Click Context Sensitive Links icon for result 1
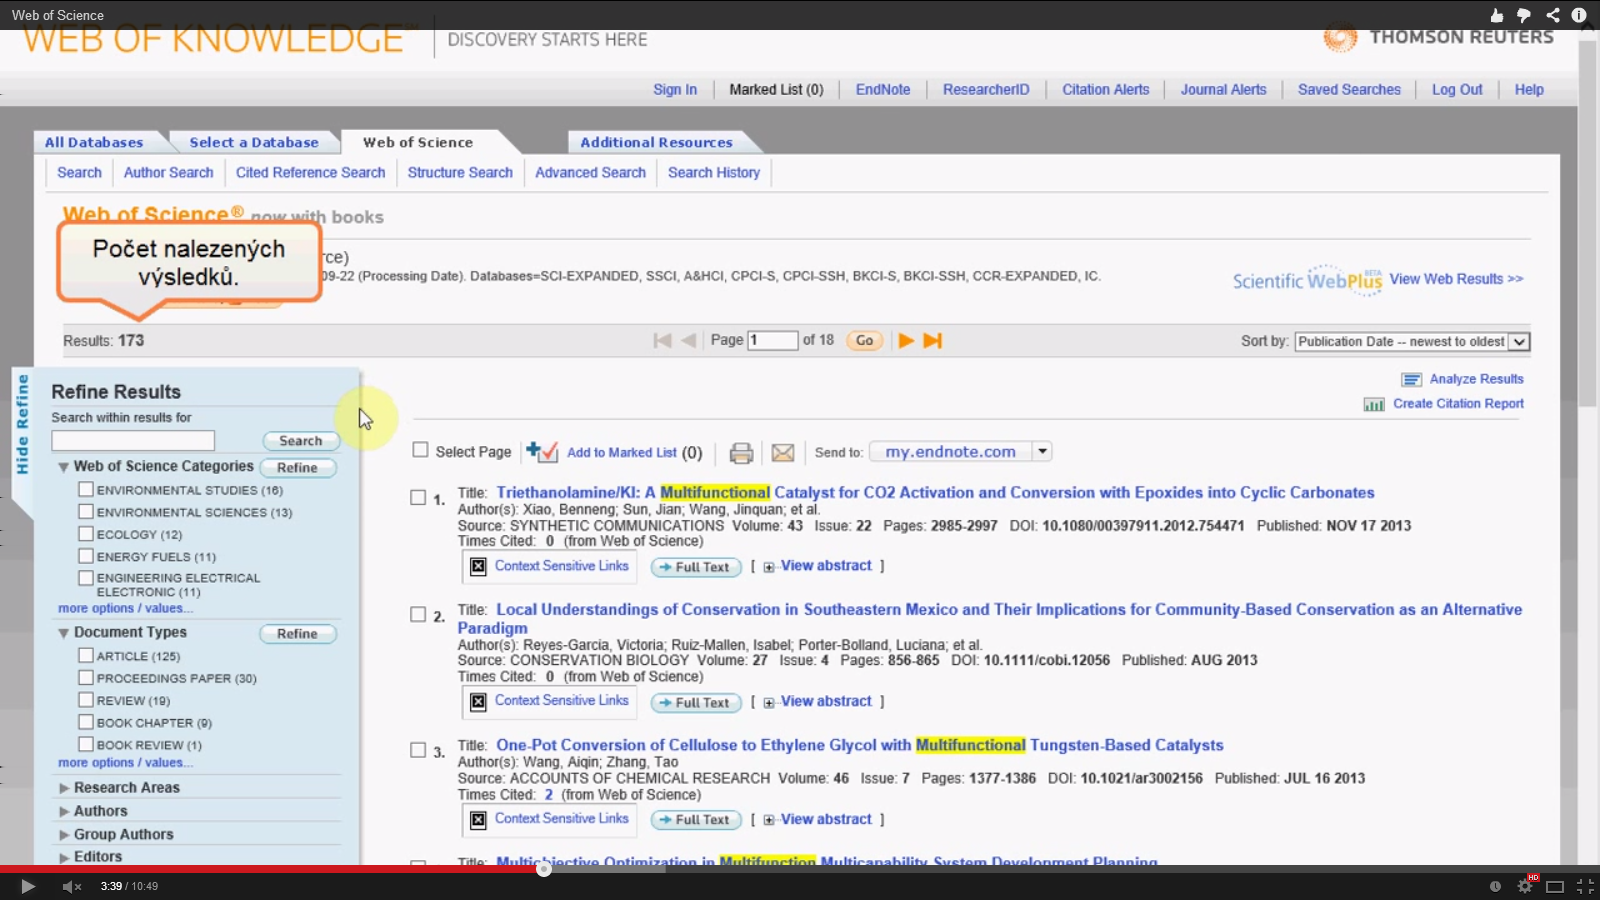Viewport: 1600px width, 900px height. pyautogui.click(x=478, y=566)
